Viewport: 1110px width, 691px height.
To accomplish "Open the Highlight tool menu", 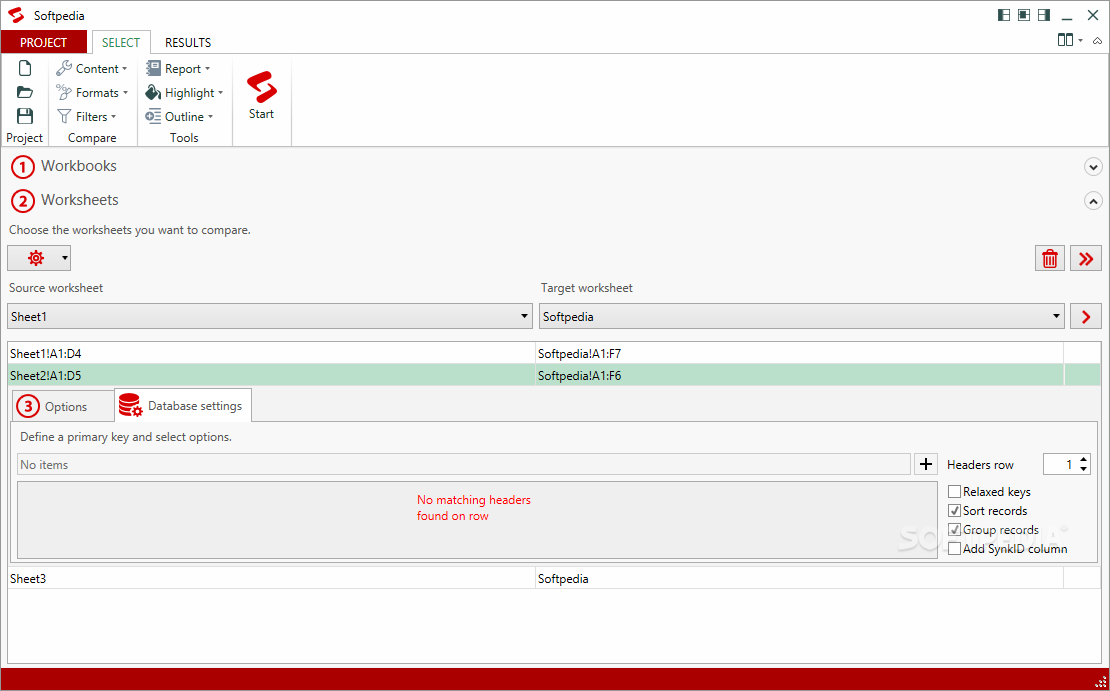I will coord(184,93).
